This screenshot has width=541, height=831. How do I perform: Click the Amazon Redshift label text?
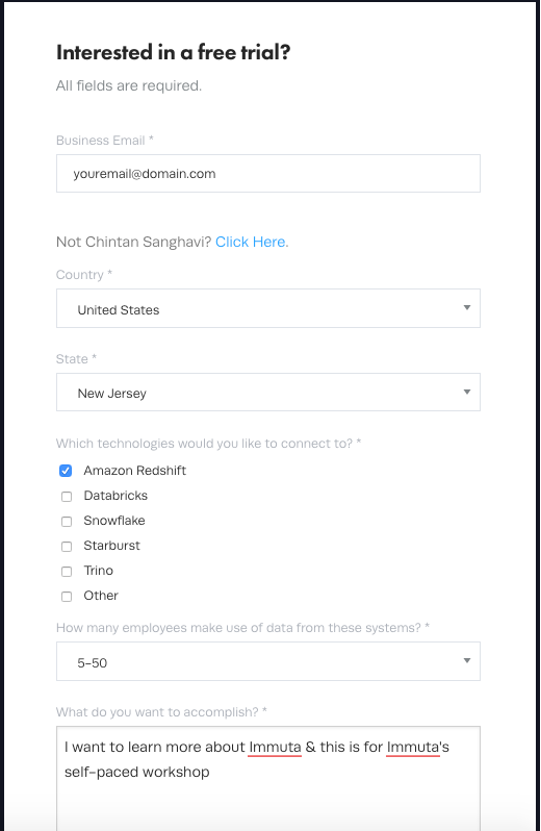135,471
